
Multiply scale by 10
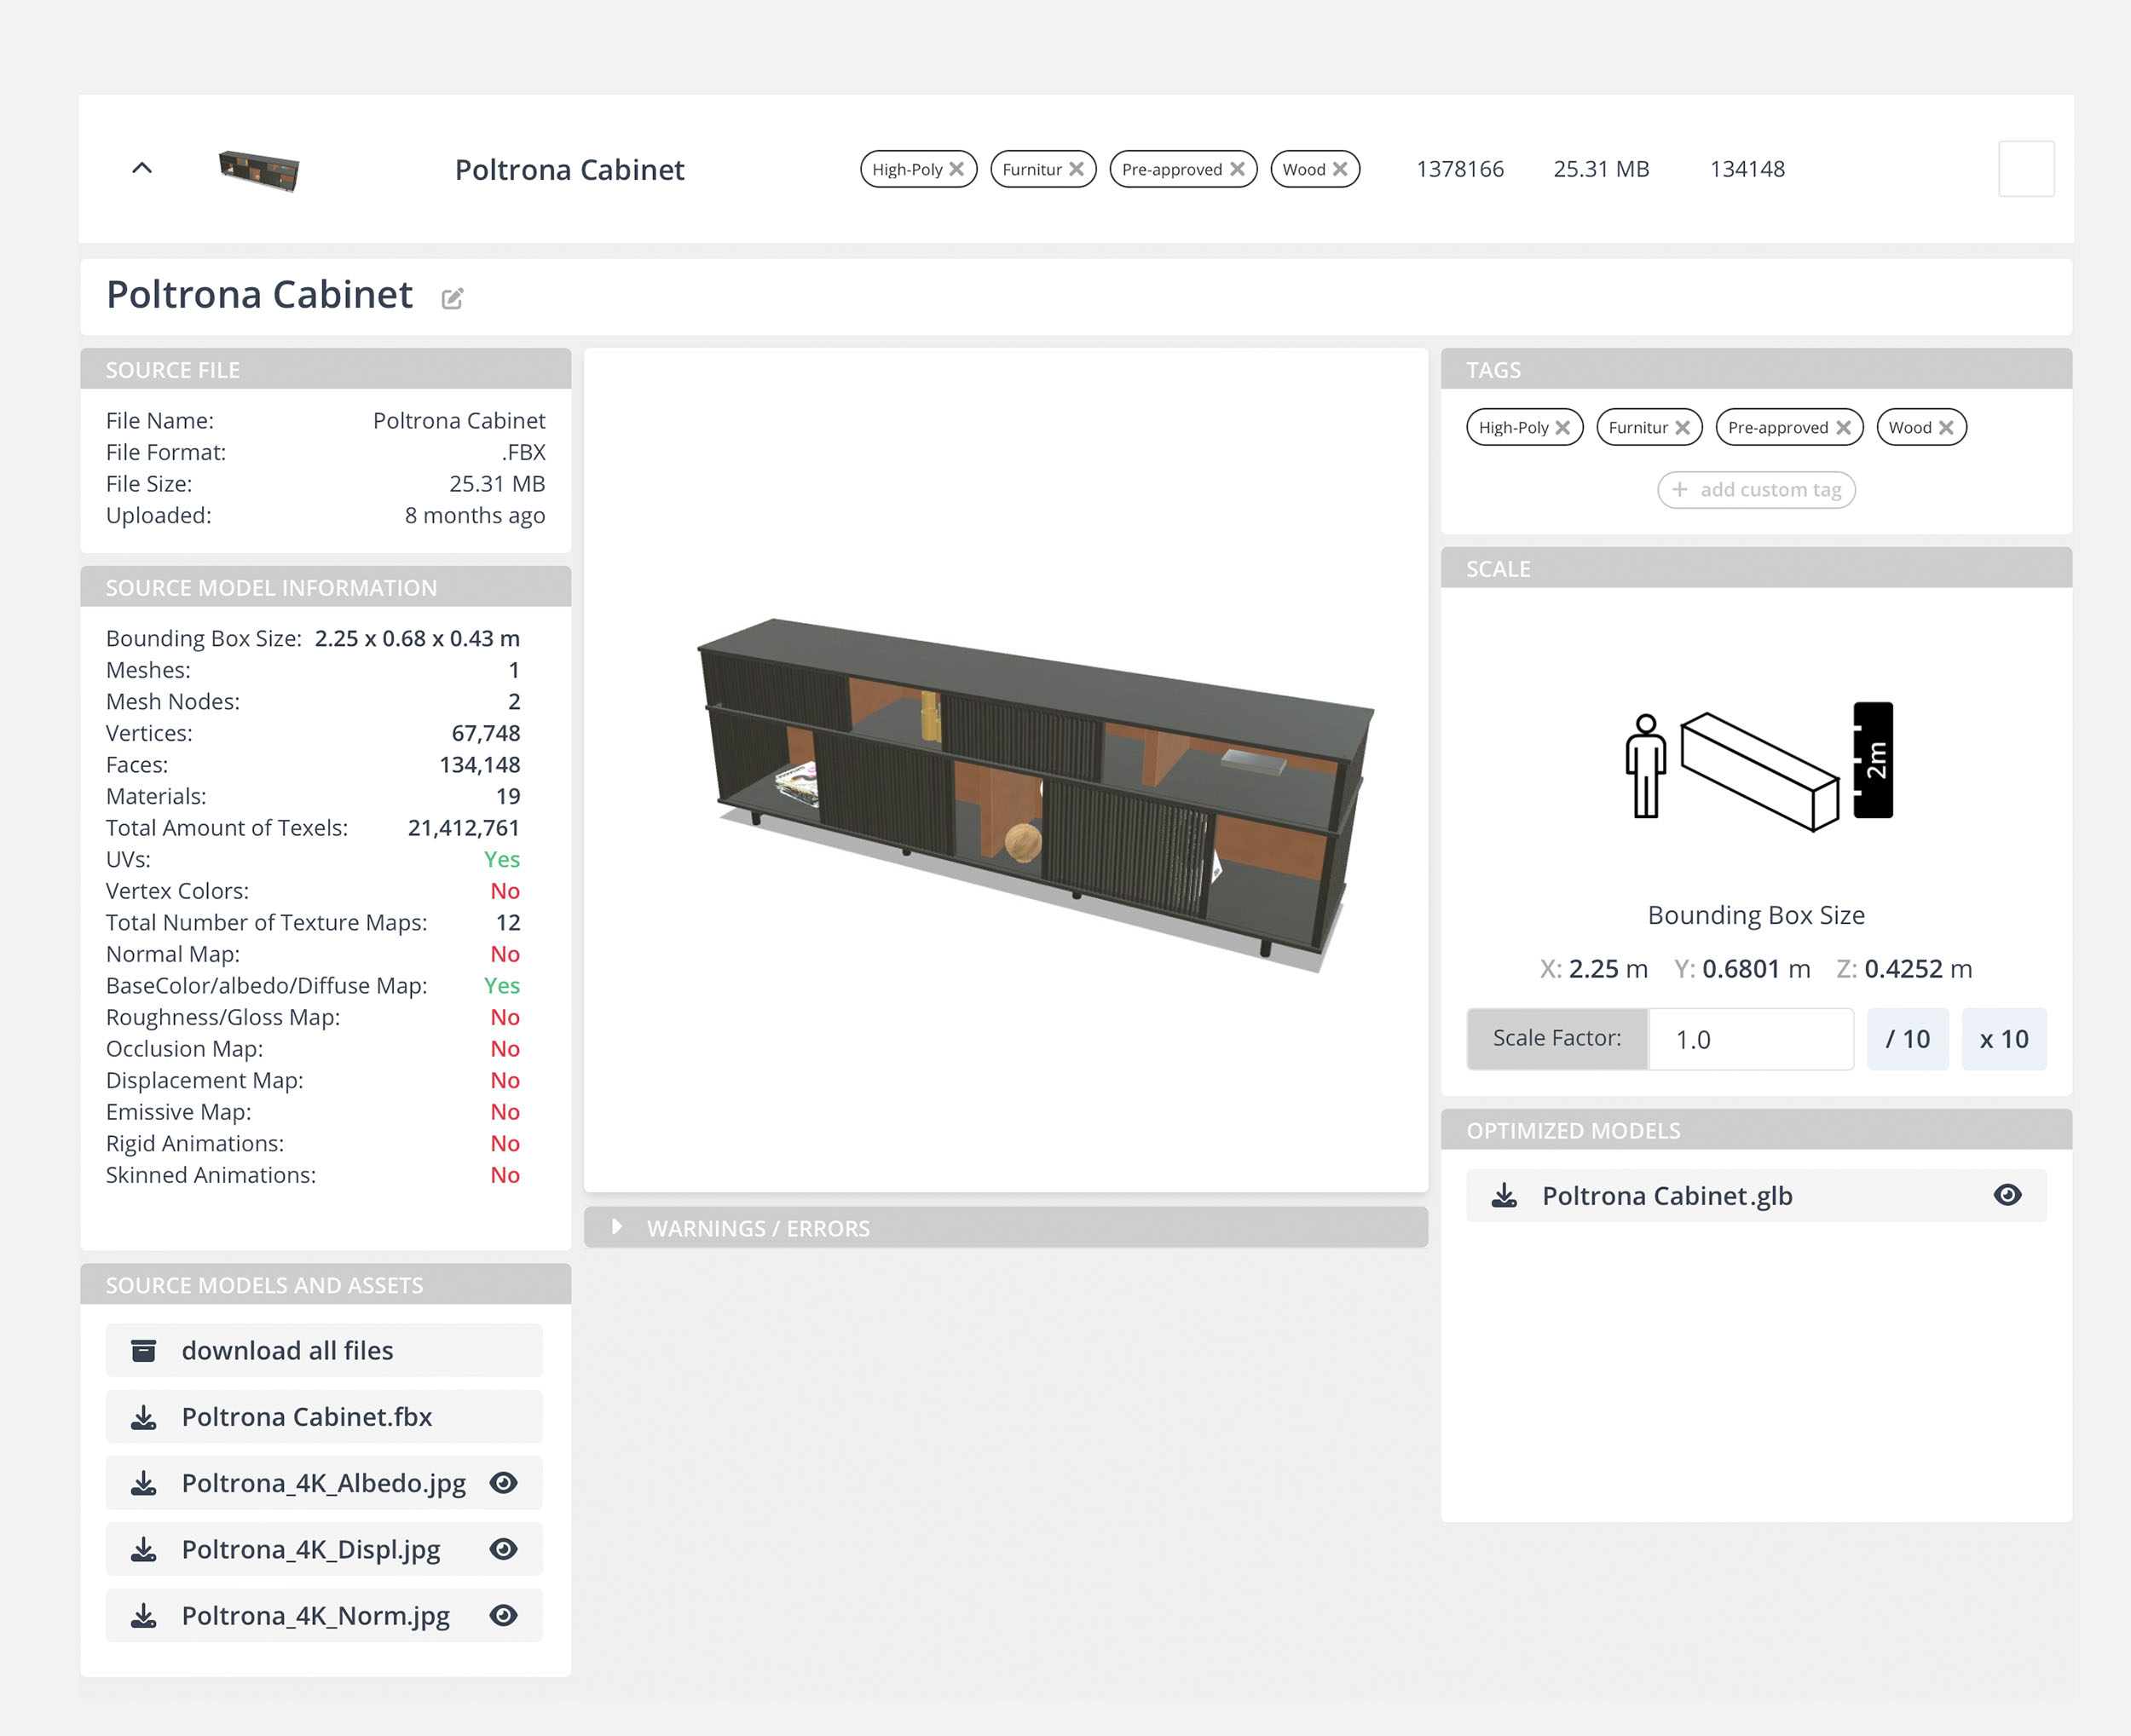[x=2004, y=1039]
